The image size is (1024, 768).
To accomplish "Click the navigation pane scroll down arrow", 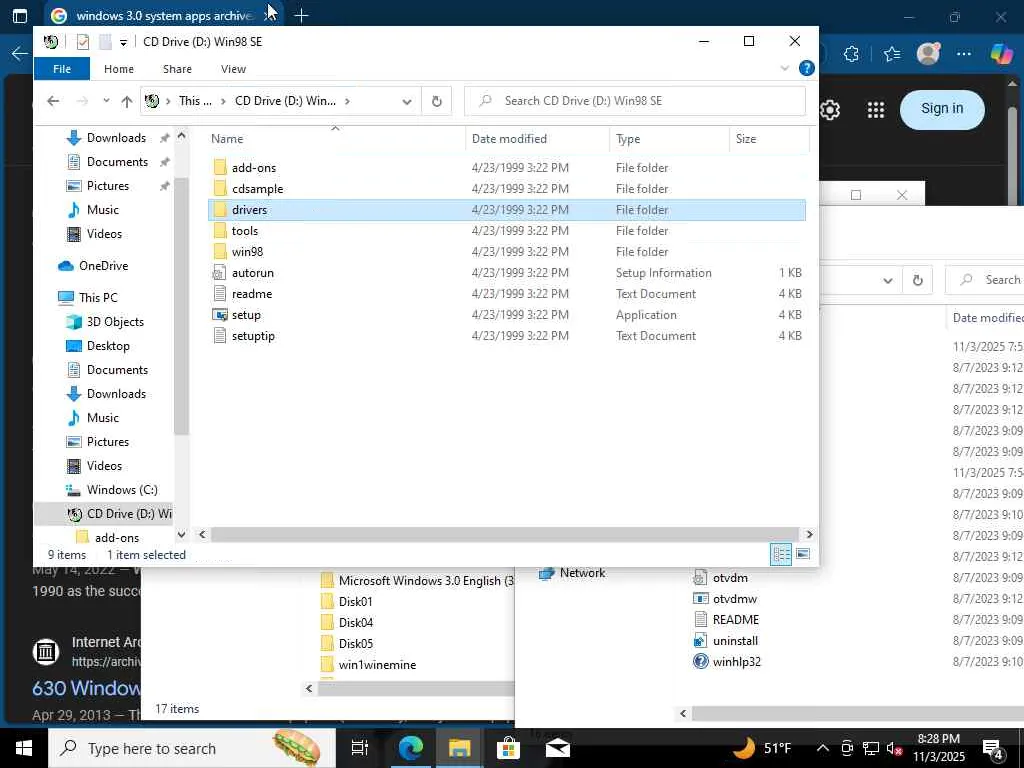I will (182, 534).
